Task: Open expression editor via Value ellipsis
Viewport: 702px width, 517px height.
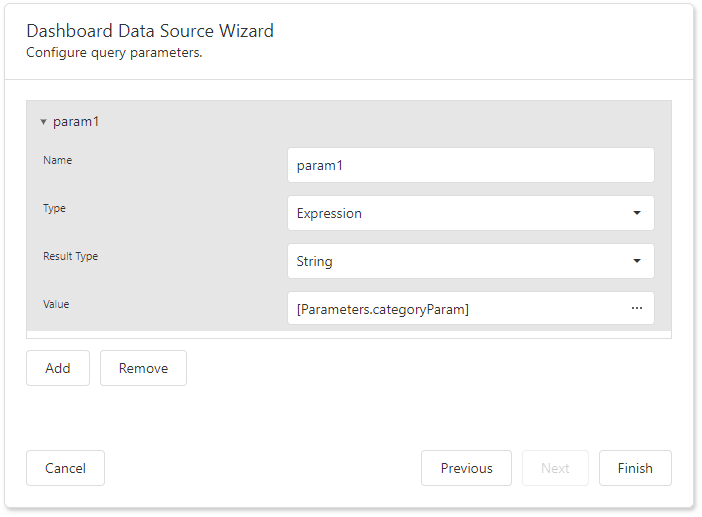Action: 637,309
